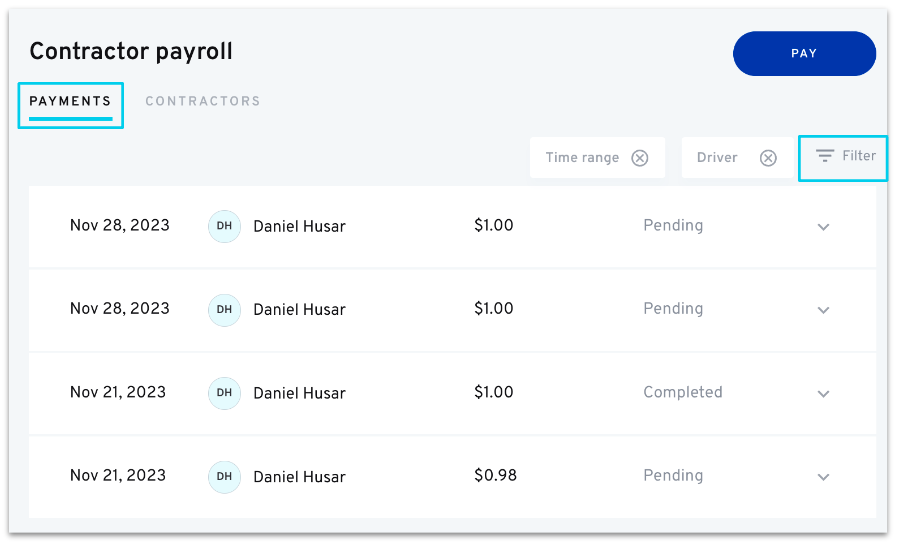Switch to the Contractors tab

click(203, 101)
